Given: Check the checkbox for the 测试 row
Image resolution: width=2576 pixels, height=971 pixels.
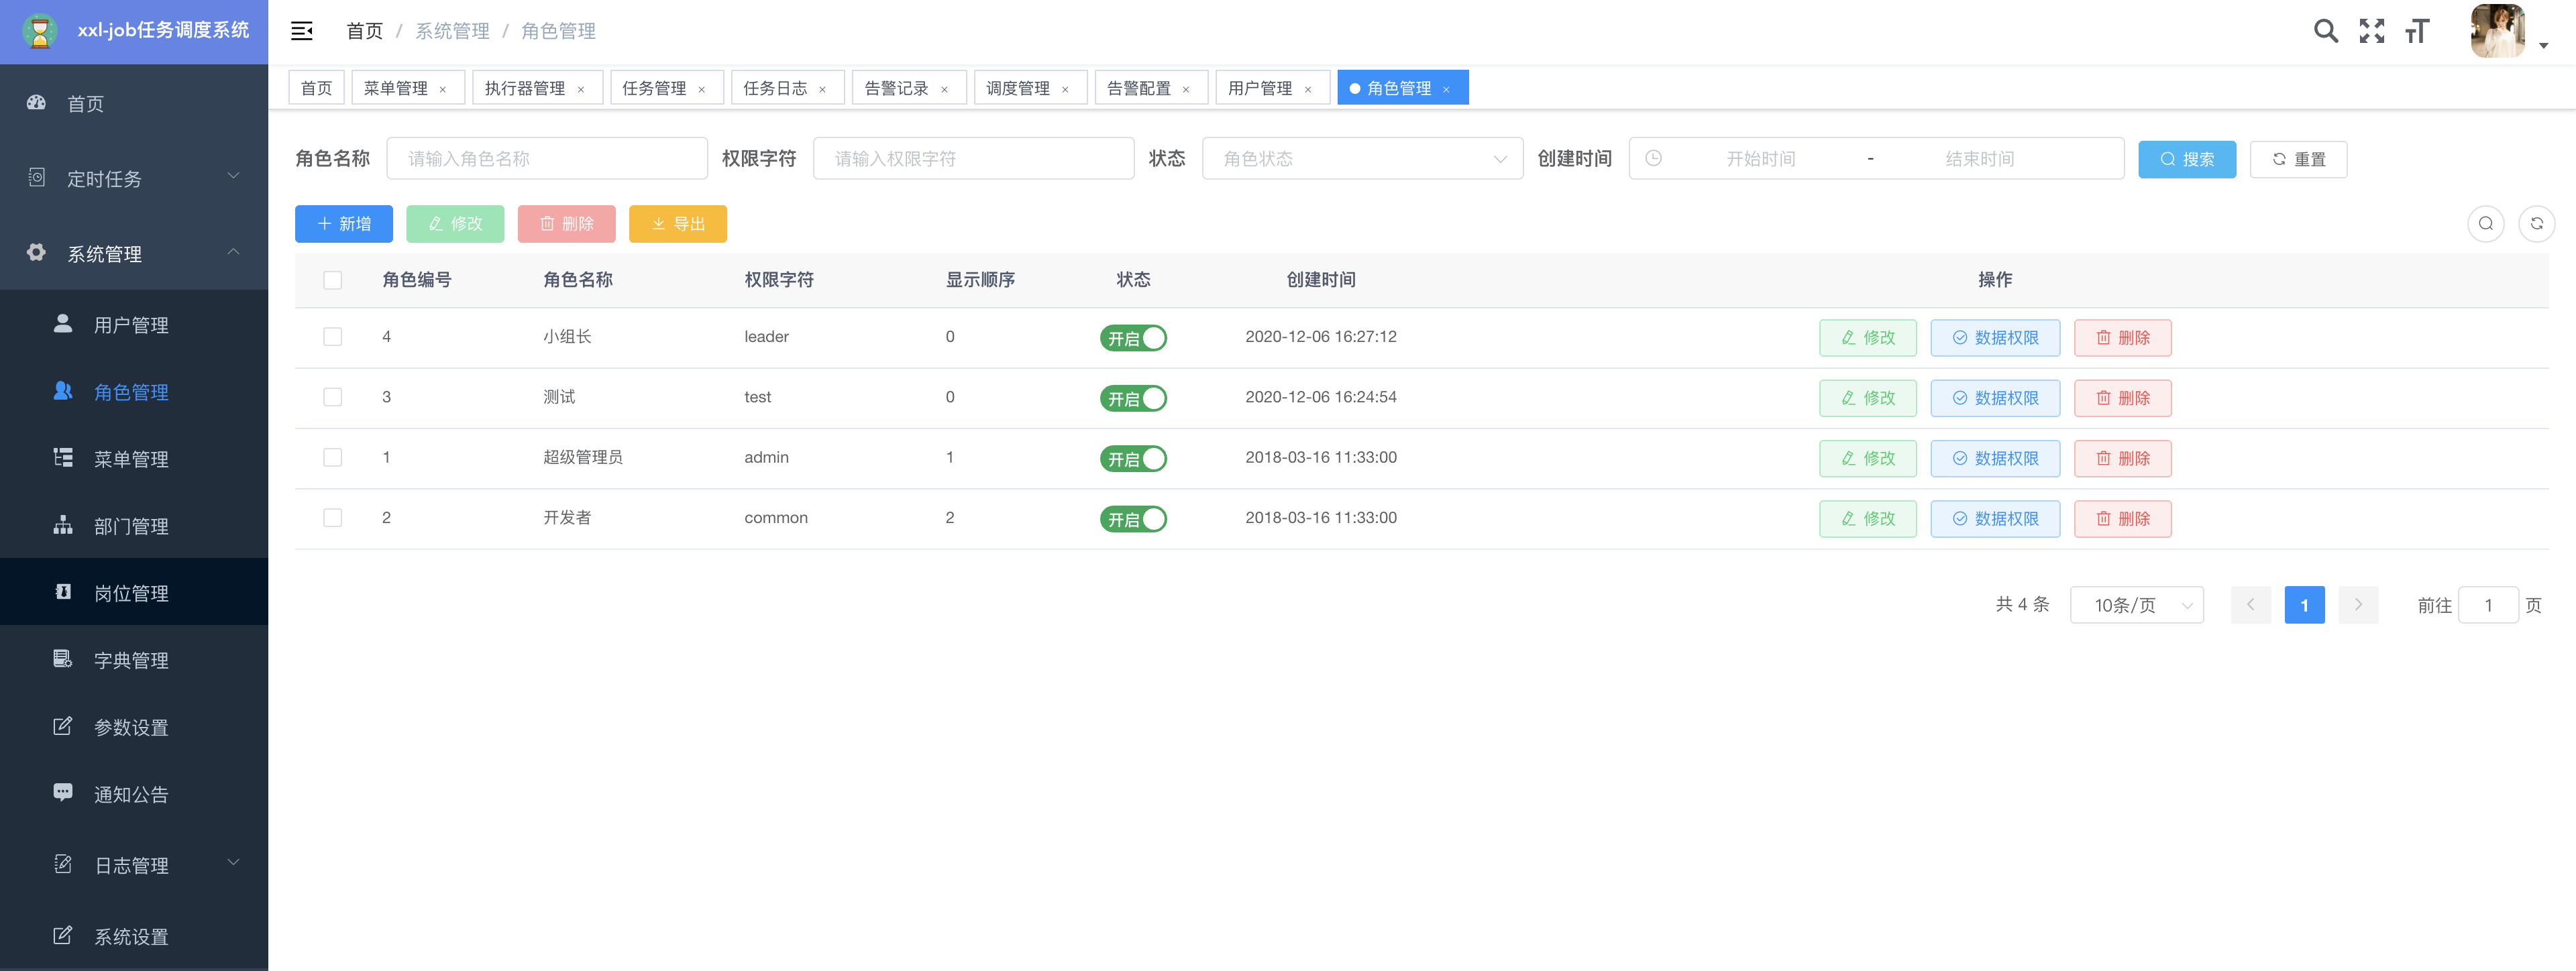Looking at the screenshot, I should pos(333,397).
